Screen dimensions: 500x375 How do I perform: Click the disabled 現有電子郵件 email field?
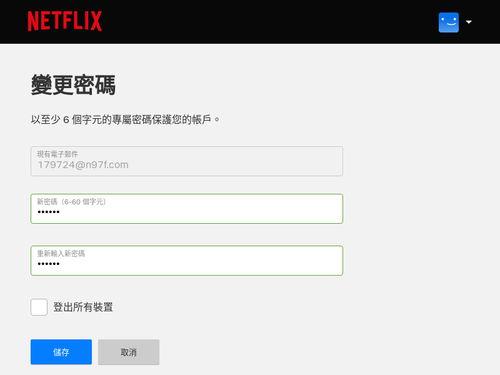(x=187, y=161)
